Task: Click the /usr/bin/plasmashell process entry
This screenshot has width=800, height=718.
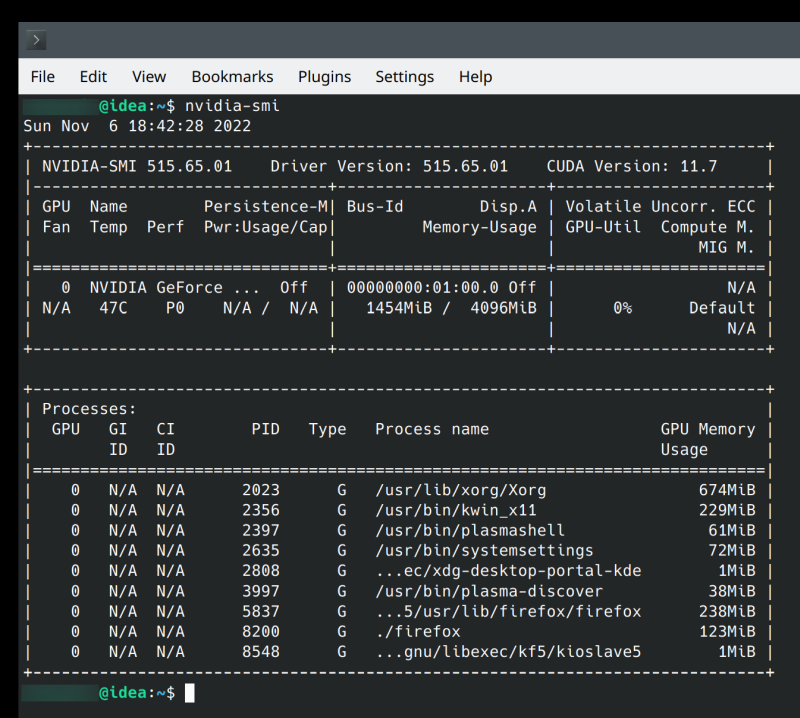Action: click(469, 530)
